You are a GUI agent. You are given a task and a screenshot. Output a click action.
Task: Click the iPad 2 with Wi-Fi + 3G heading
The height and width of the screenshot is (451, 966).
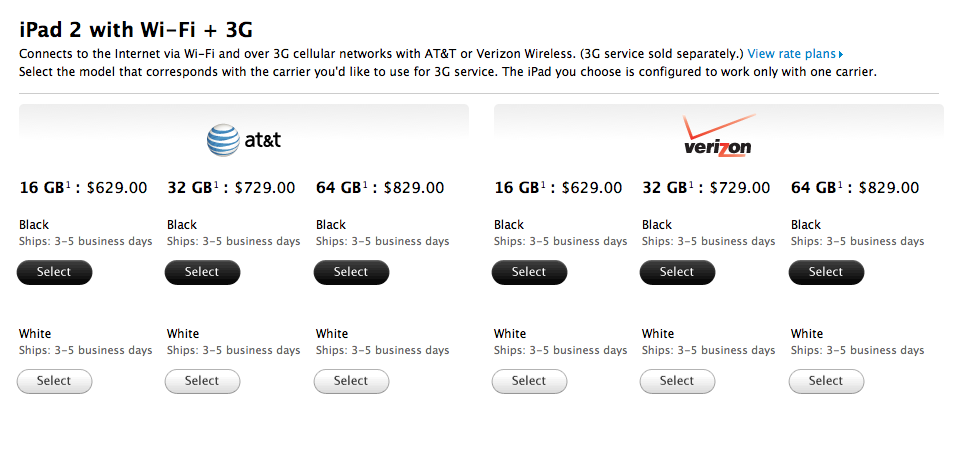(x=136, y=30)
